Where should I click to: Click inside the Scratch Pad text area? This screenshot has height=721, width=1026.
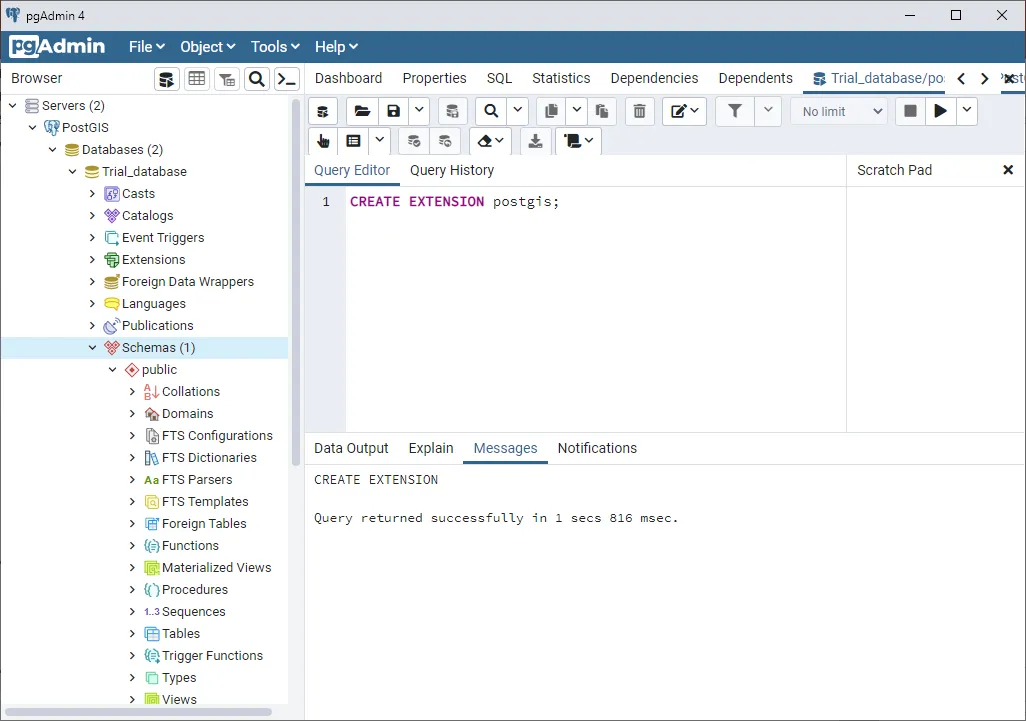(x=936, y=309)
